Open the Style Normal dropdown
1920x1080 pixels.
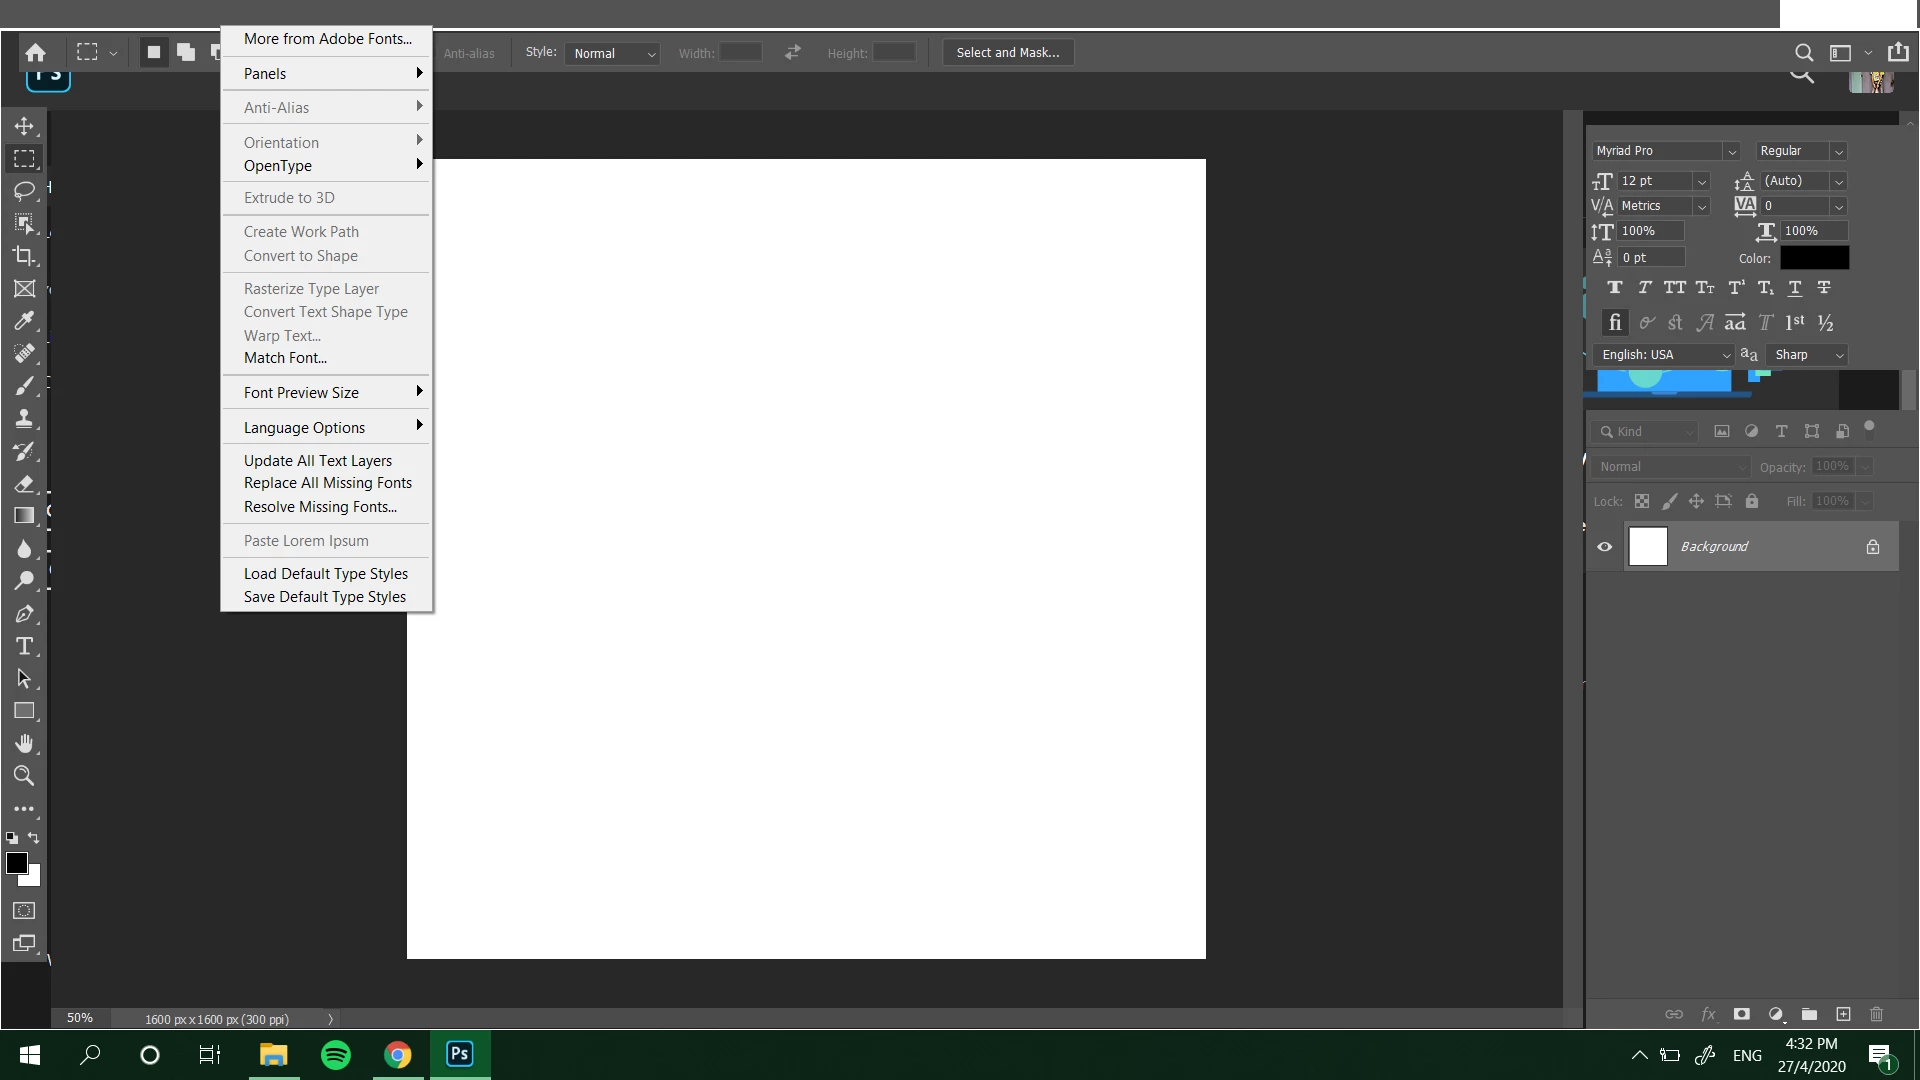pos(612,54)
